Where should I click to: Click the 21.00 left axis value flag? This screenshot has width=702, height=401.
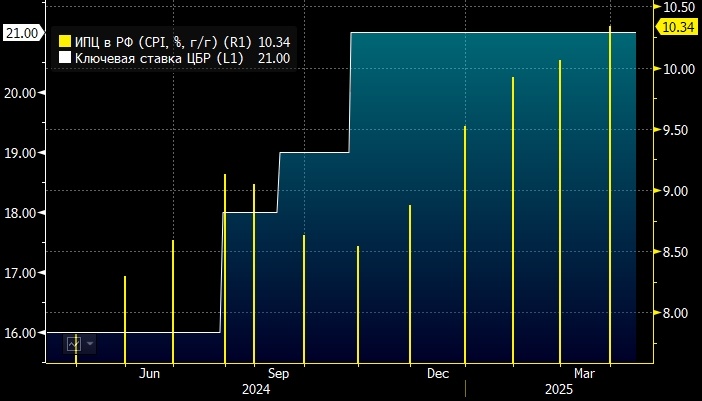coord(22,33)
